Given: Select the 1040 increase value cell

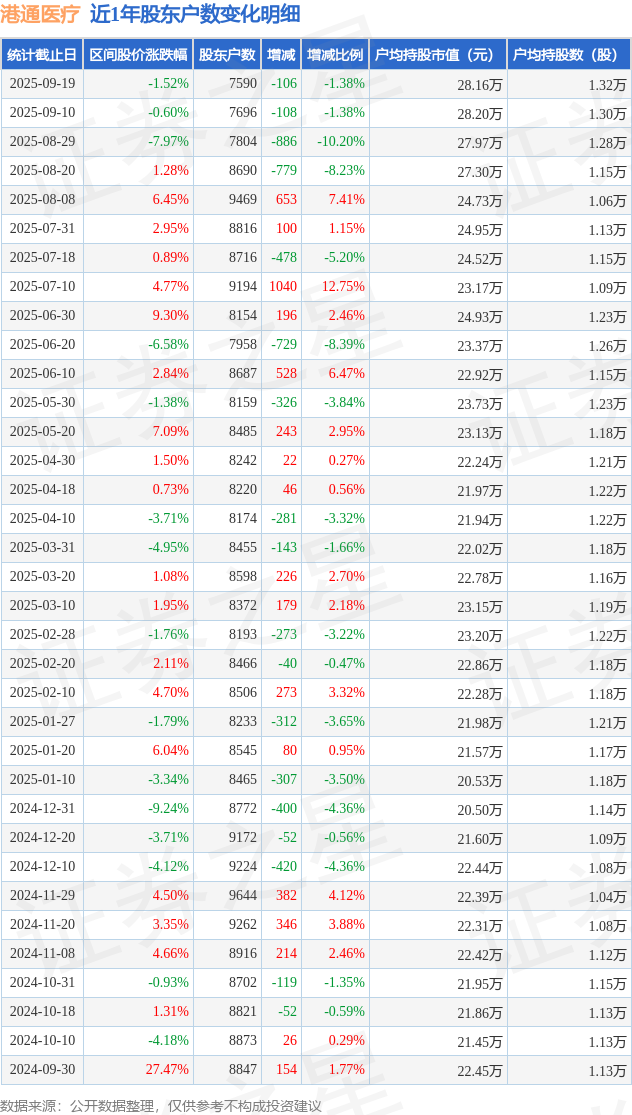Looking at the screenshot, I should (x=283, y=287).
